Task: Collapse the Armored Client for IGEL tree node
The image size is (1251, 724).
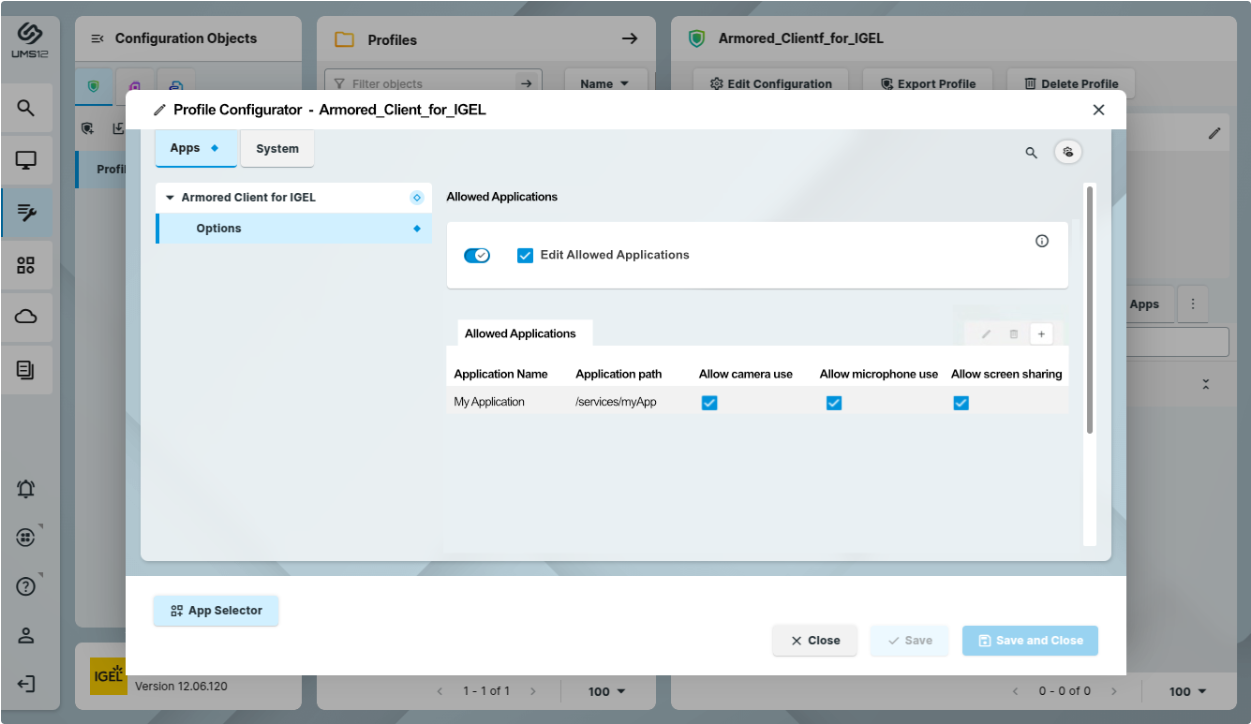Action: coord(170,198)
